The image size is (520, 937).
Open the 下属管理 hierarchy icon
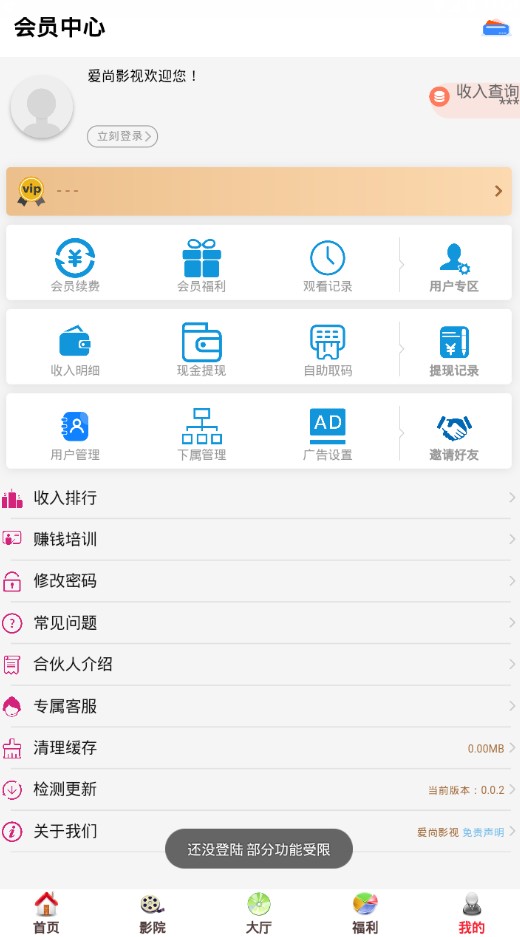[x=201, y=426]
